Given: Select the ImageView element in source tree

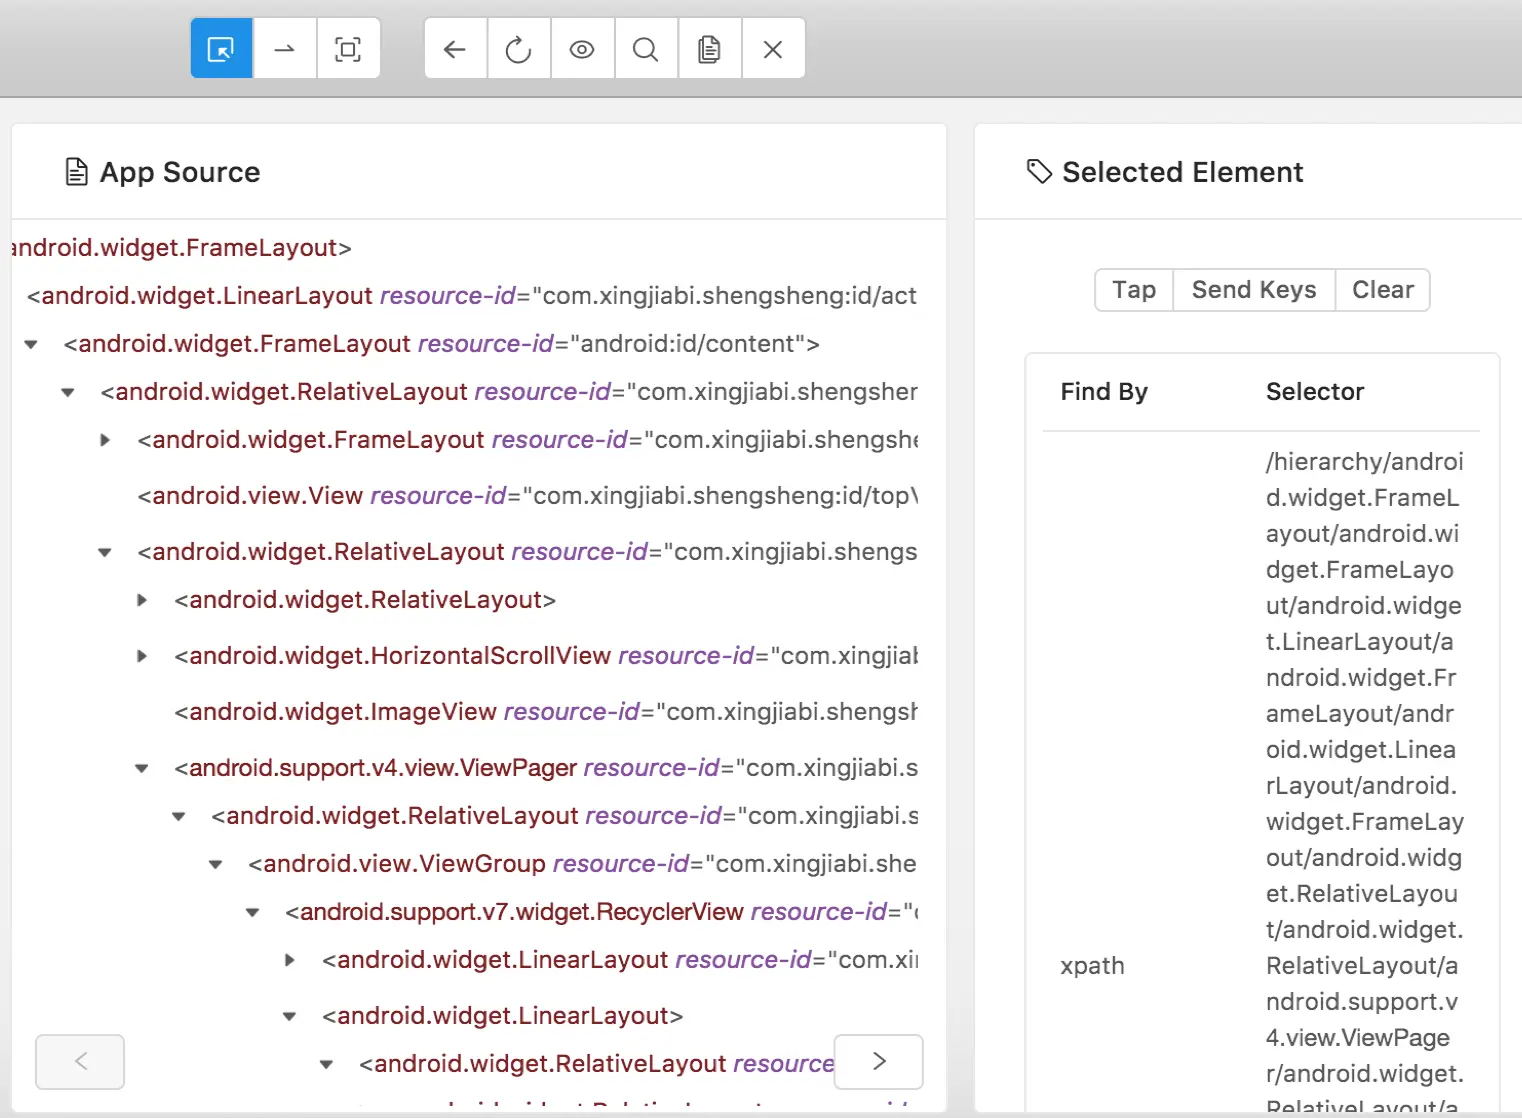Looking at the screenshot, I should coord(545,712).
